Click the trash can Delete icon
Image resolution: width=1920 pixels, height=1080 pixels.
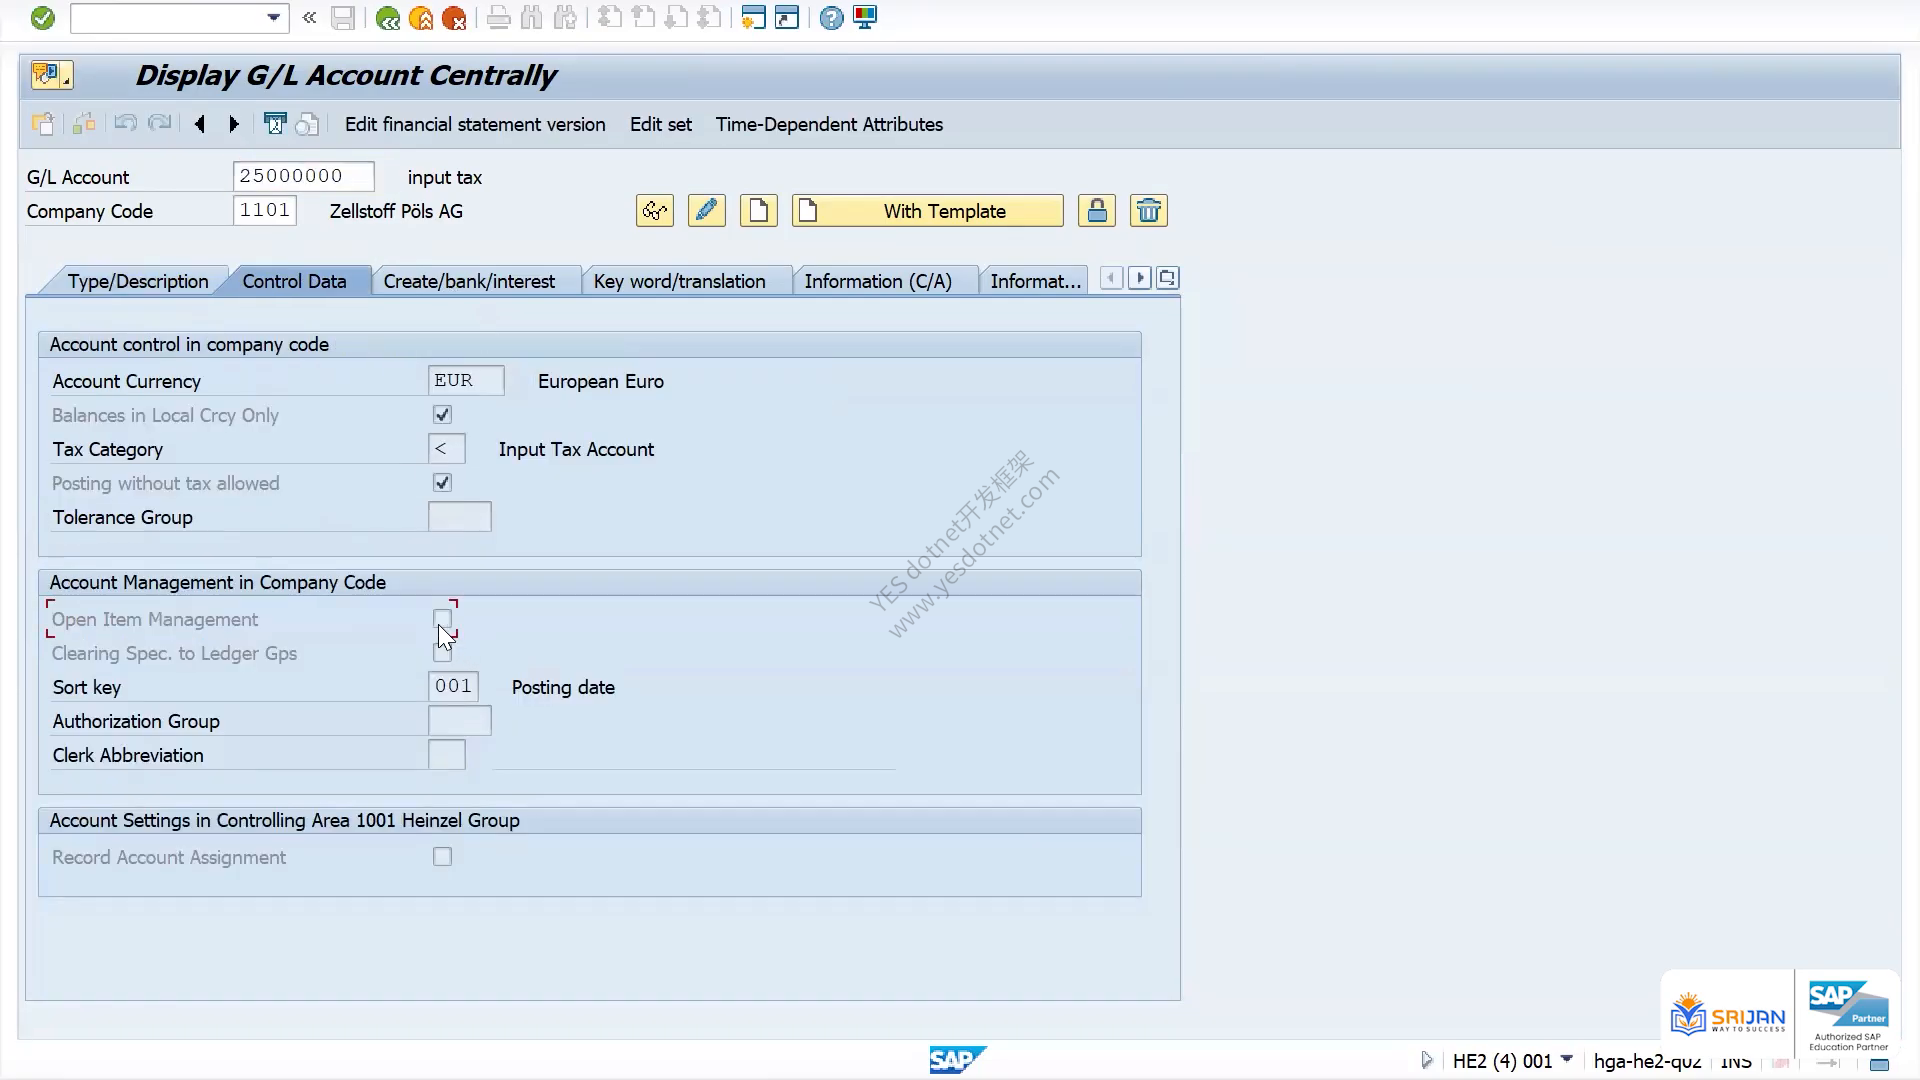coord(1149,211)
